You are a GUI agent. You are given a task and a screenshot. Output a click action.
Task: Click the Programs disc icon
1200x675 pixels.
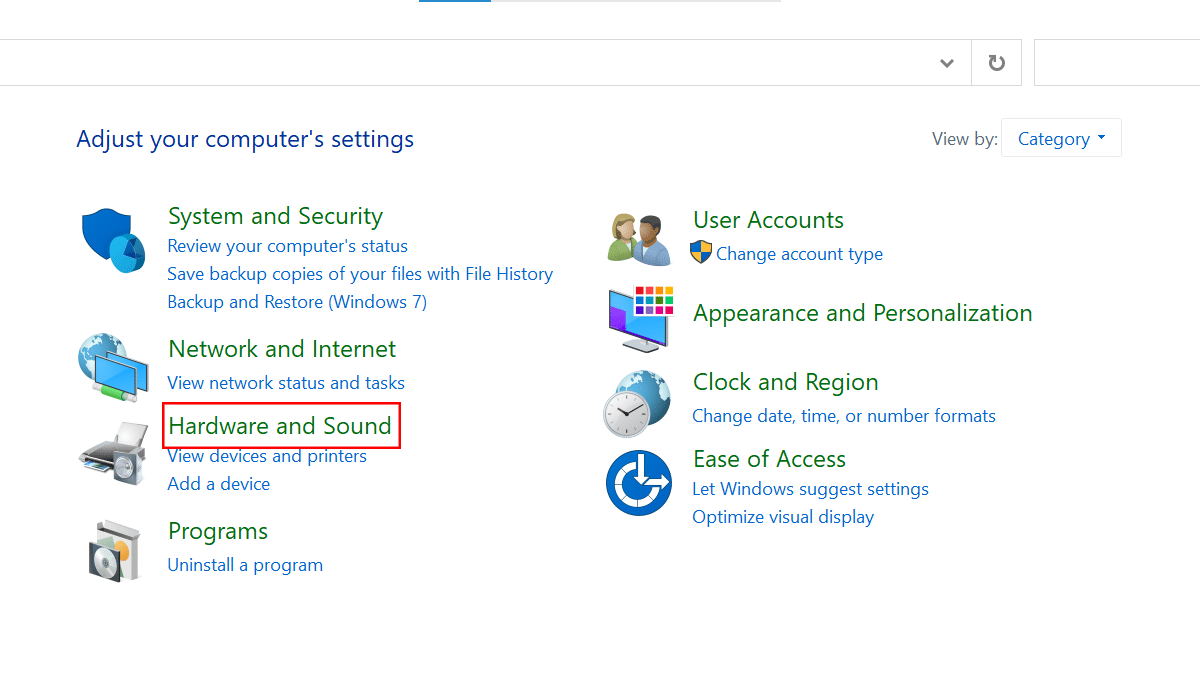pyautogui.click(x=113, y=550)
